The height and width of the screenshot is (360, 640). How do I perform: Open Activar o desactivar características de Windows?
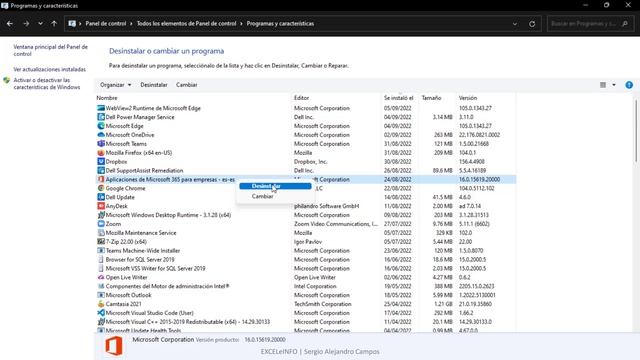pyautogui.click(x=47, y=84)
